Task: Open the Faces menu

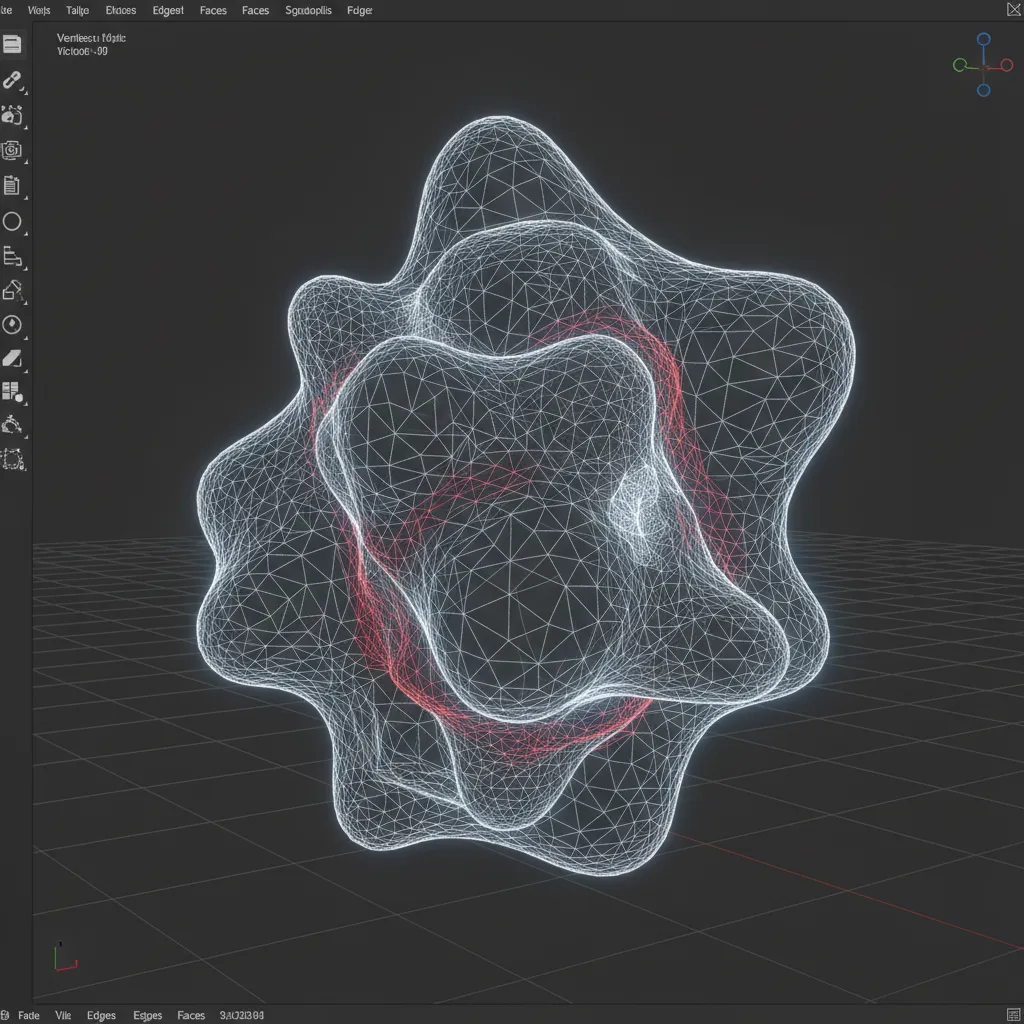Action: (x=213, y=10)
